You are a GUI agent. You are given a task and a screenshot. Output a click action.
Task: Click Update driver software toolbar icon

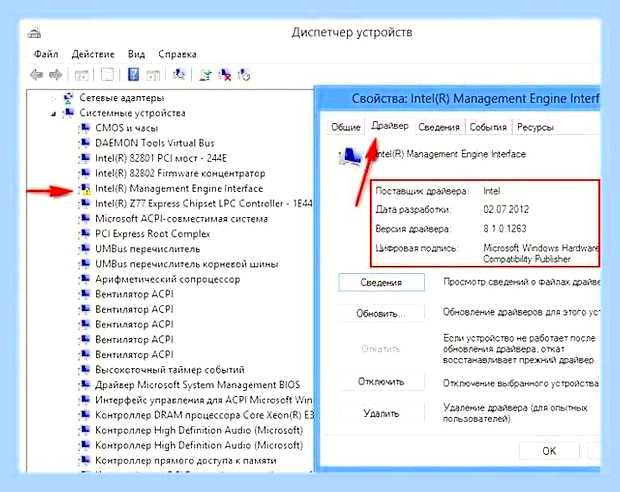click(206, 75)
